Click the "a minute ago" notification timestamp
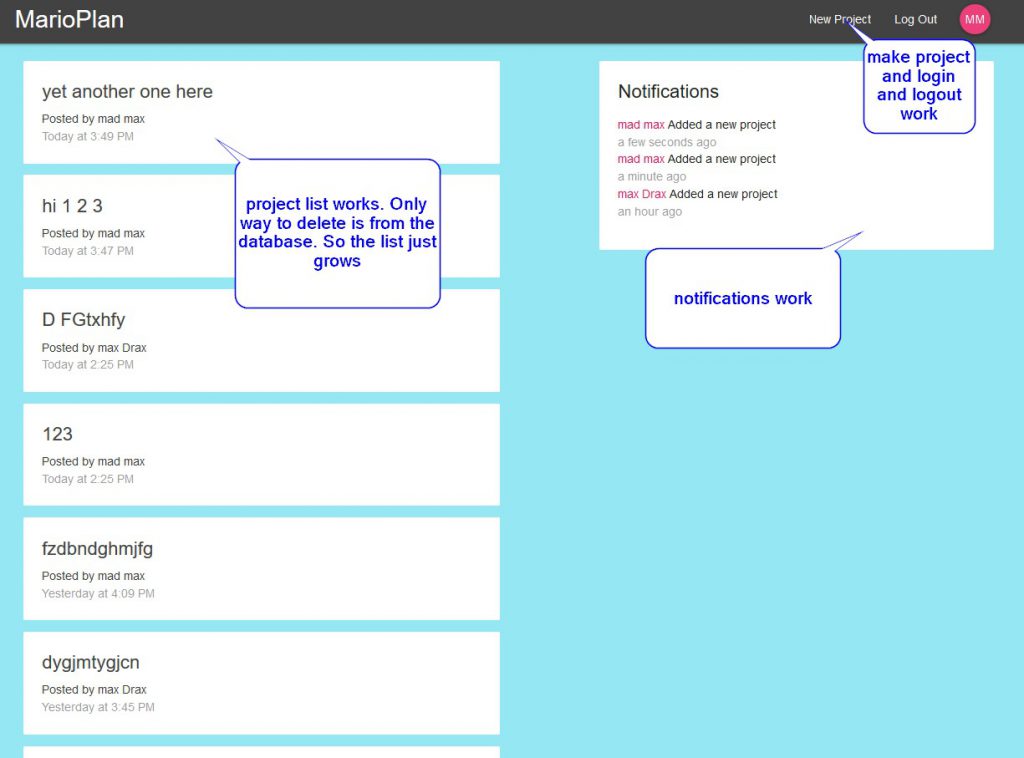Viewport: 1024px width, 758px height. [x=652, y=177]
